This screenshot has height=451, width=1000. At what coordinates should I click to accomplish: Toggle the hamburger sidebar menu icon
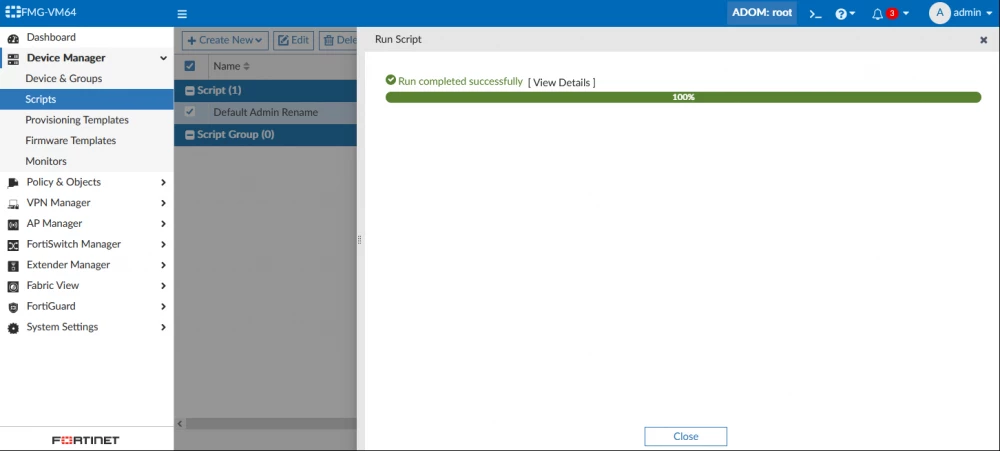pyautogui.click(x=182, y=14)
